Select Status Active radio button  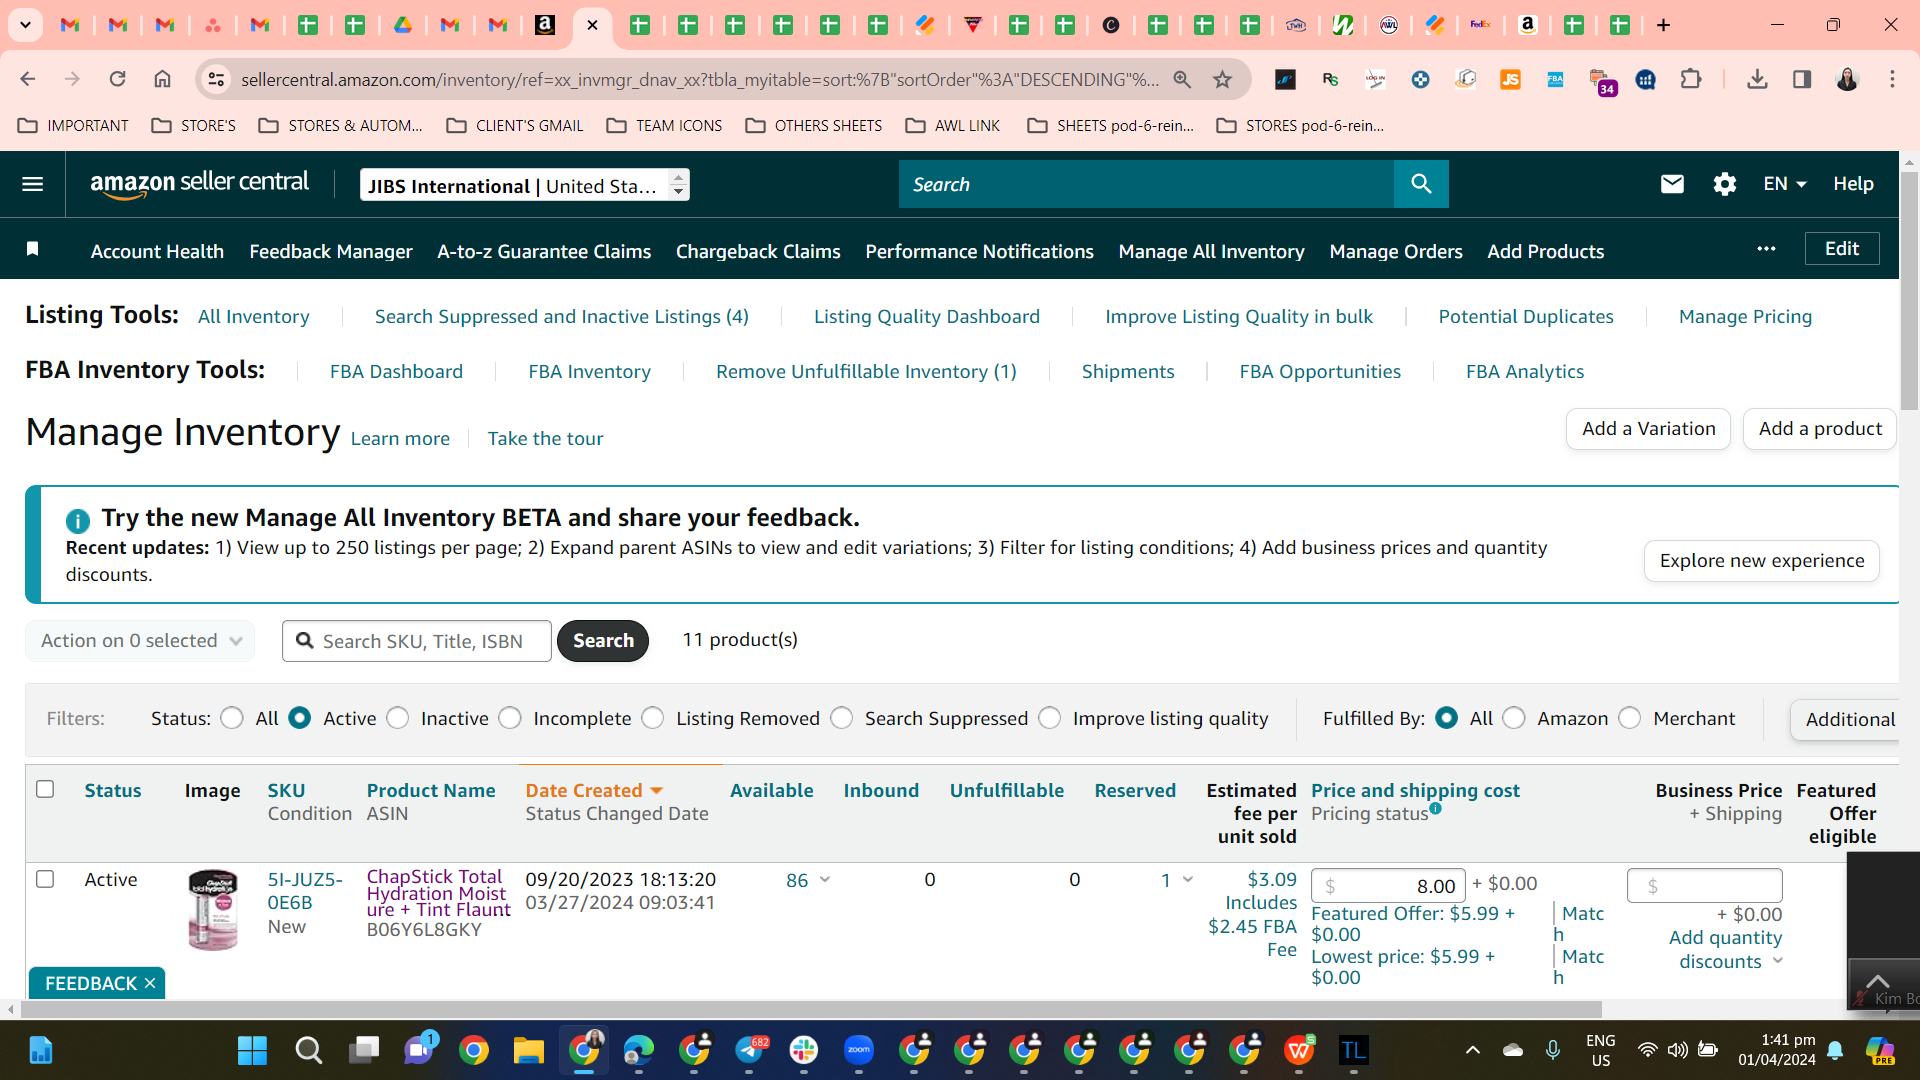(x=299, y=718)
